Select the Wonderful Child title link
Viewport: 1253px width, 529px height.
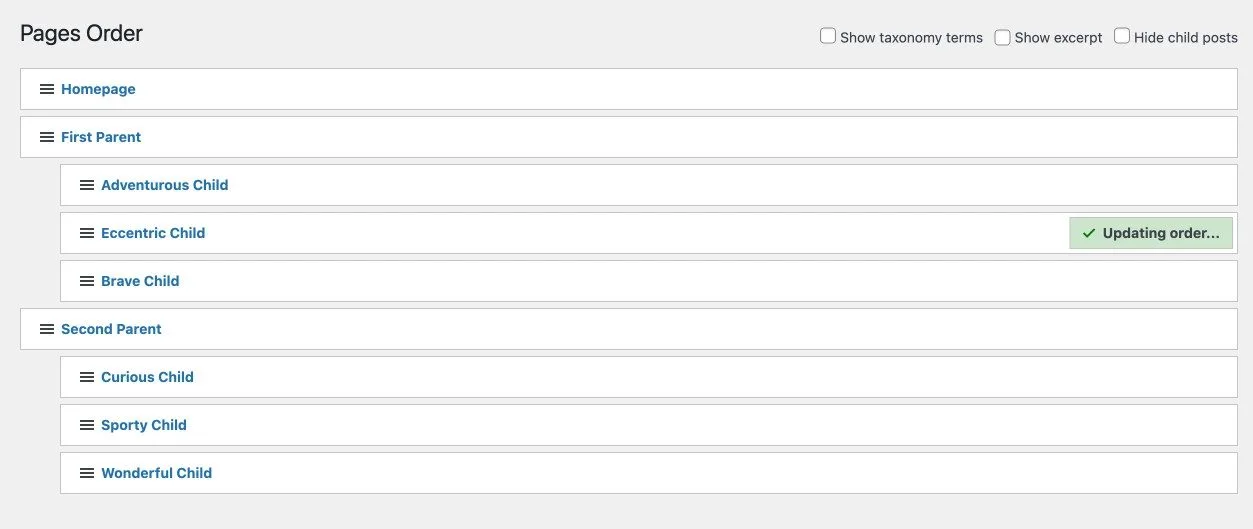point(156,473)
